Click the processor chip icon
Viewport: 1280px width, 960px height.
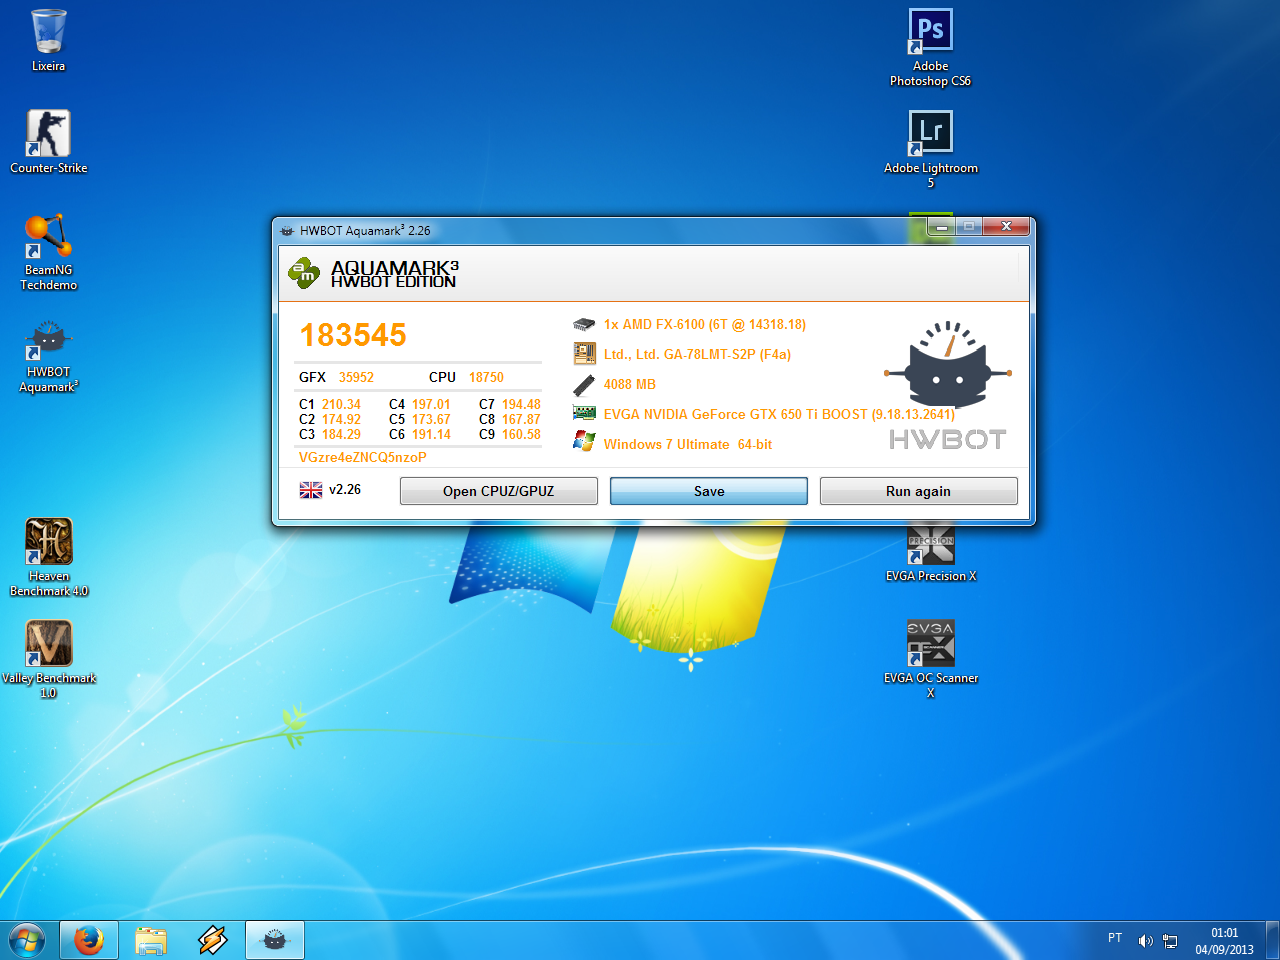click(x=584, y=324)
